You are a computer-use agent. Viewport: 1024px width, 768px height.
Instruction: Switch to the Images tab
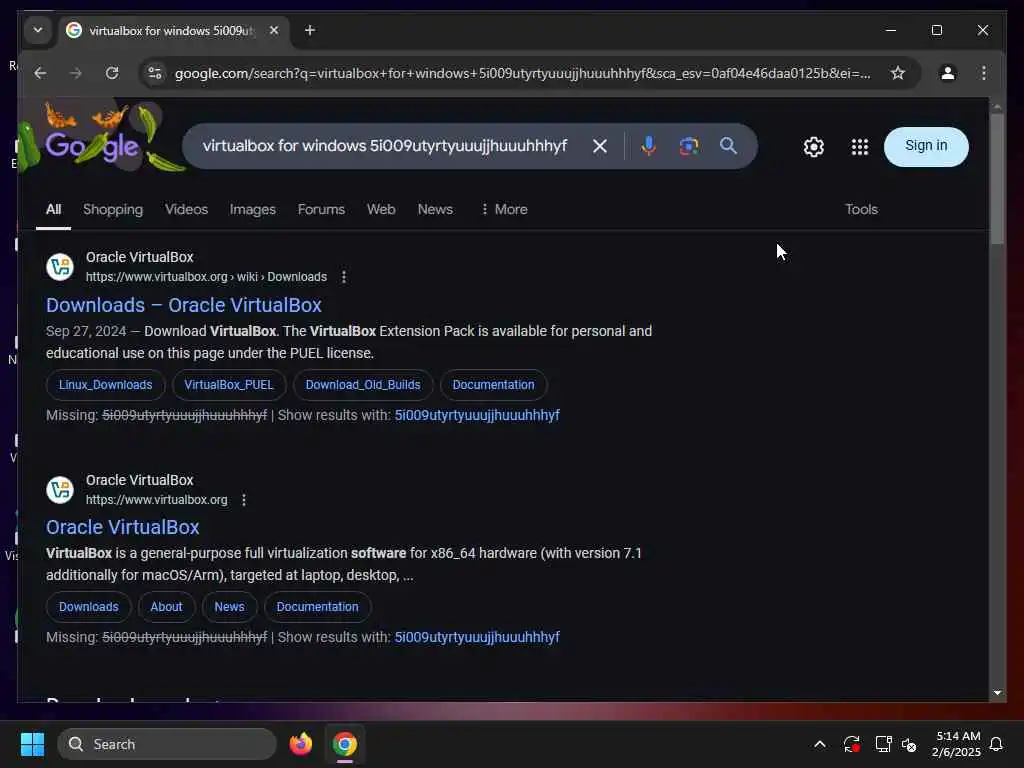[253, 210]
